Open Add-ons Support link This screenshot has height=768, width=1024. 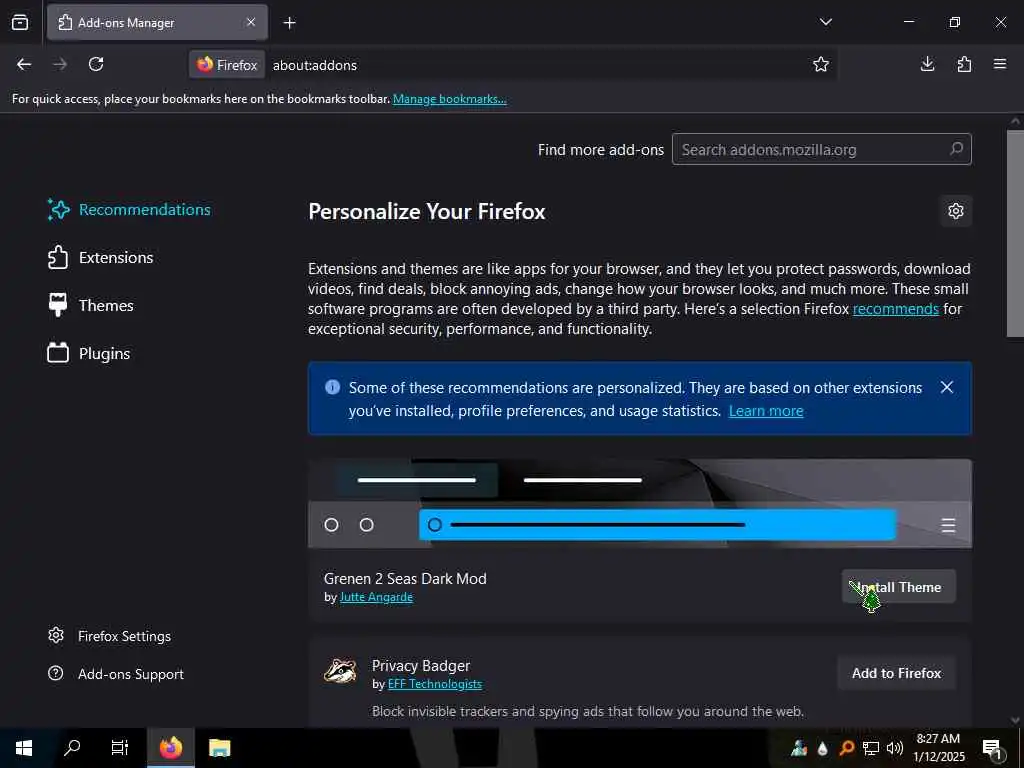(116, 674)
